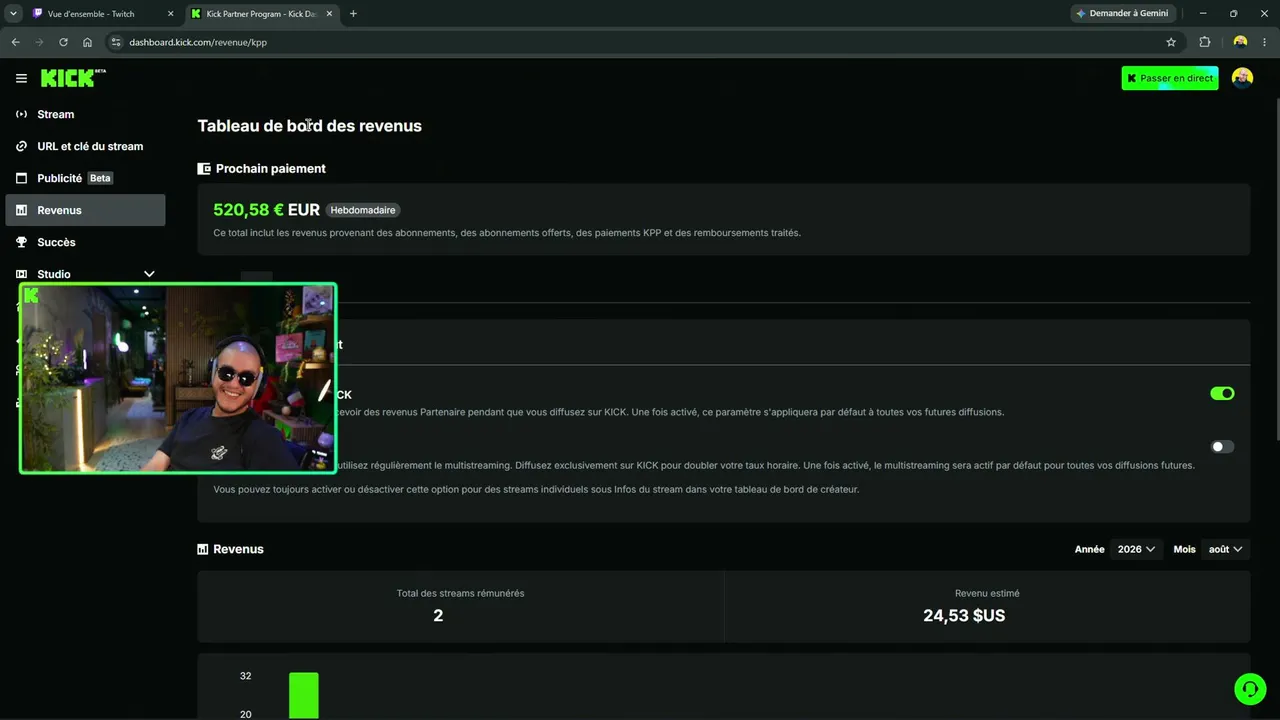The width and height of the screenshot is (1280, 720).
Task: Select Revenus in the sidebar
Action: (x=86, y=210)
